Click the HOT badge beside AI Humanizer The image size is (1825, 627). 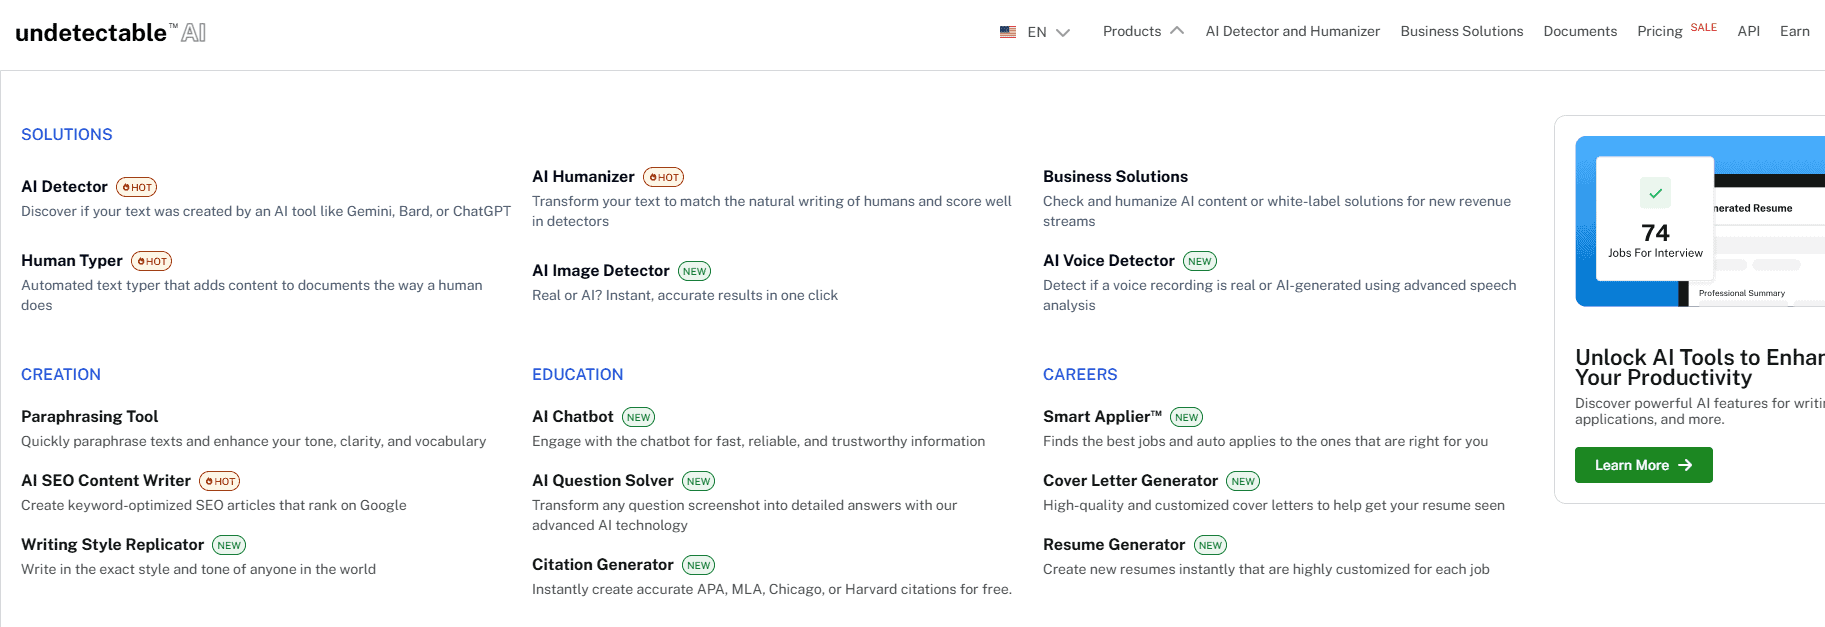tap(663, 177)
